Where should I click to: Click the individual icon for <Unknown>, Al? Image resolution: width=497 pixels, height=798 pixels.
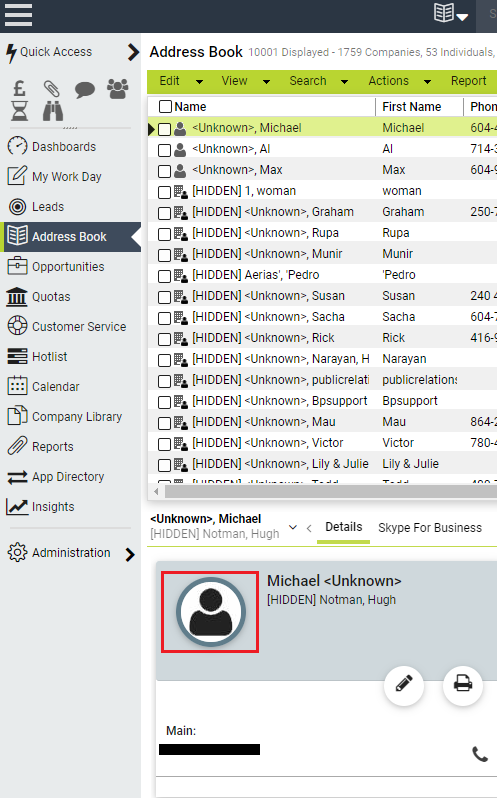[180, 150]
